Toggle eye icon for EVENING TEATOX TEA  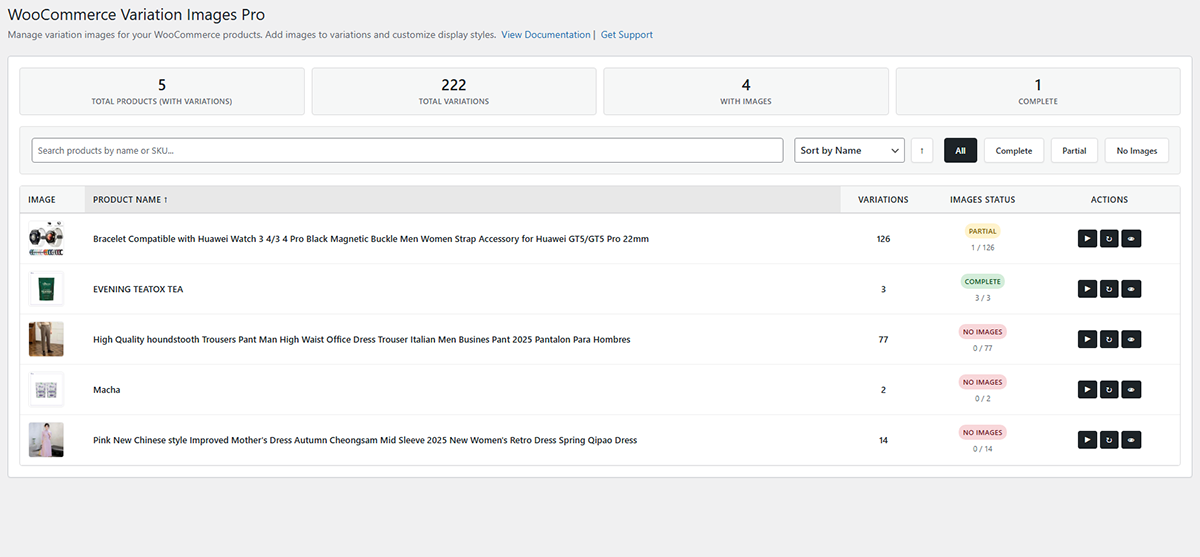(1131, 289)
